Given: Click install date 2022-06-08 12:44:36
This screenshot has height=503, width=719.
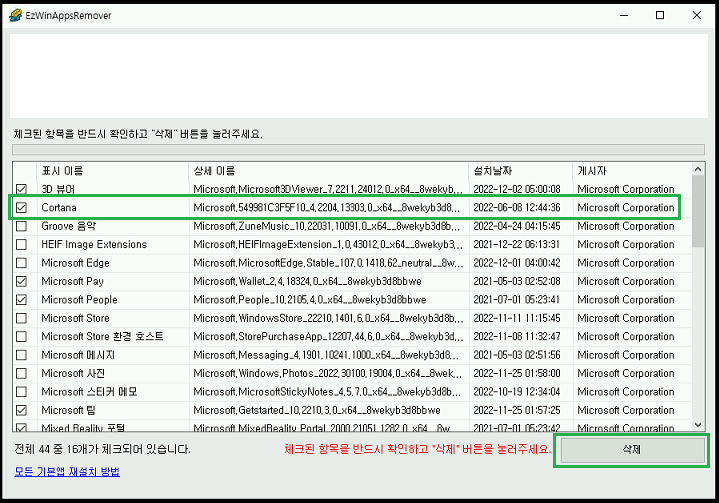Looking at the screenshot, I should click(517, 208).
